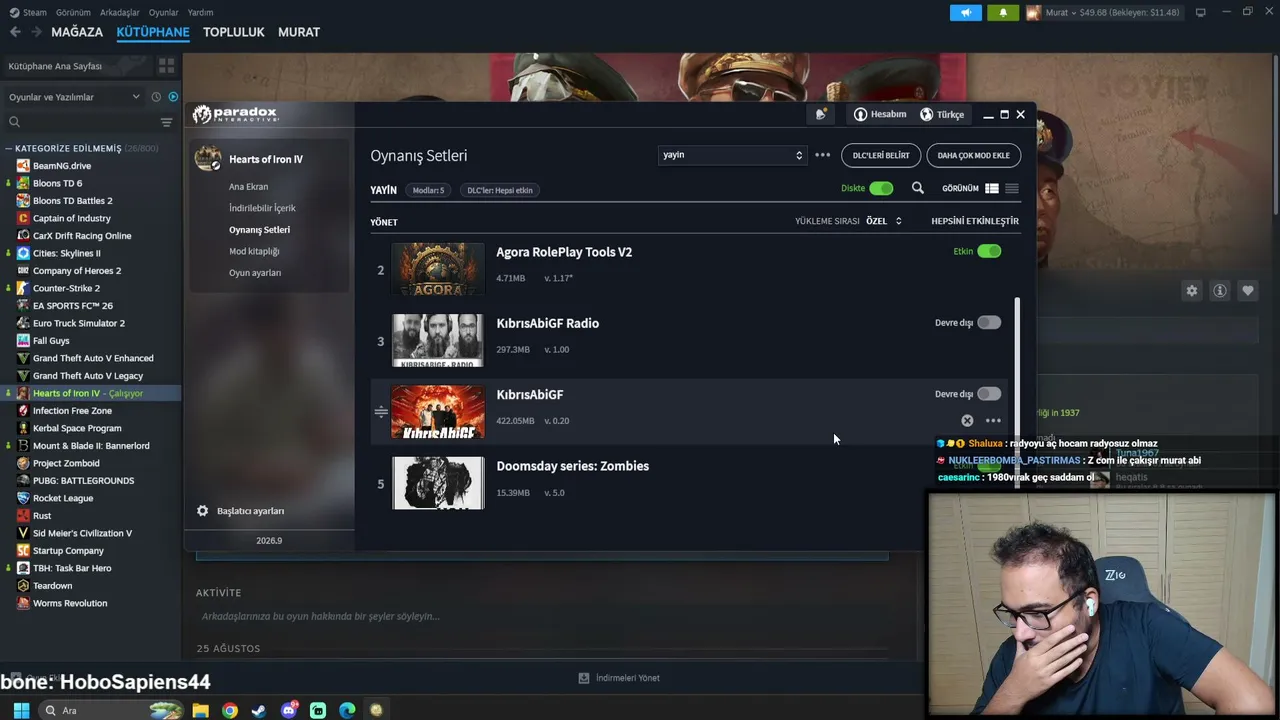Image resolution: width=1280 pixels, height=720 pixels.
Task: Open Windows Start menu
Action: click(x=21, y=710)
